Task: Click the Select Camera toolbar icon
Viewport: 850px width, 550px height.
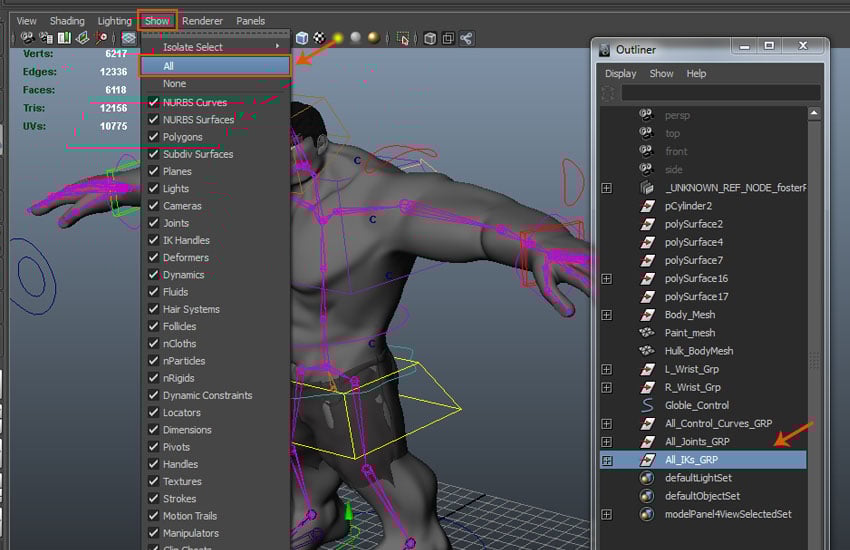Action: (x=26, y=39)
